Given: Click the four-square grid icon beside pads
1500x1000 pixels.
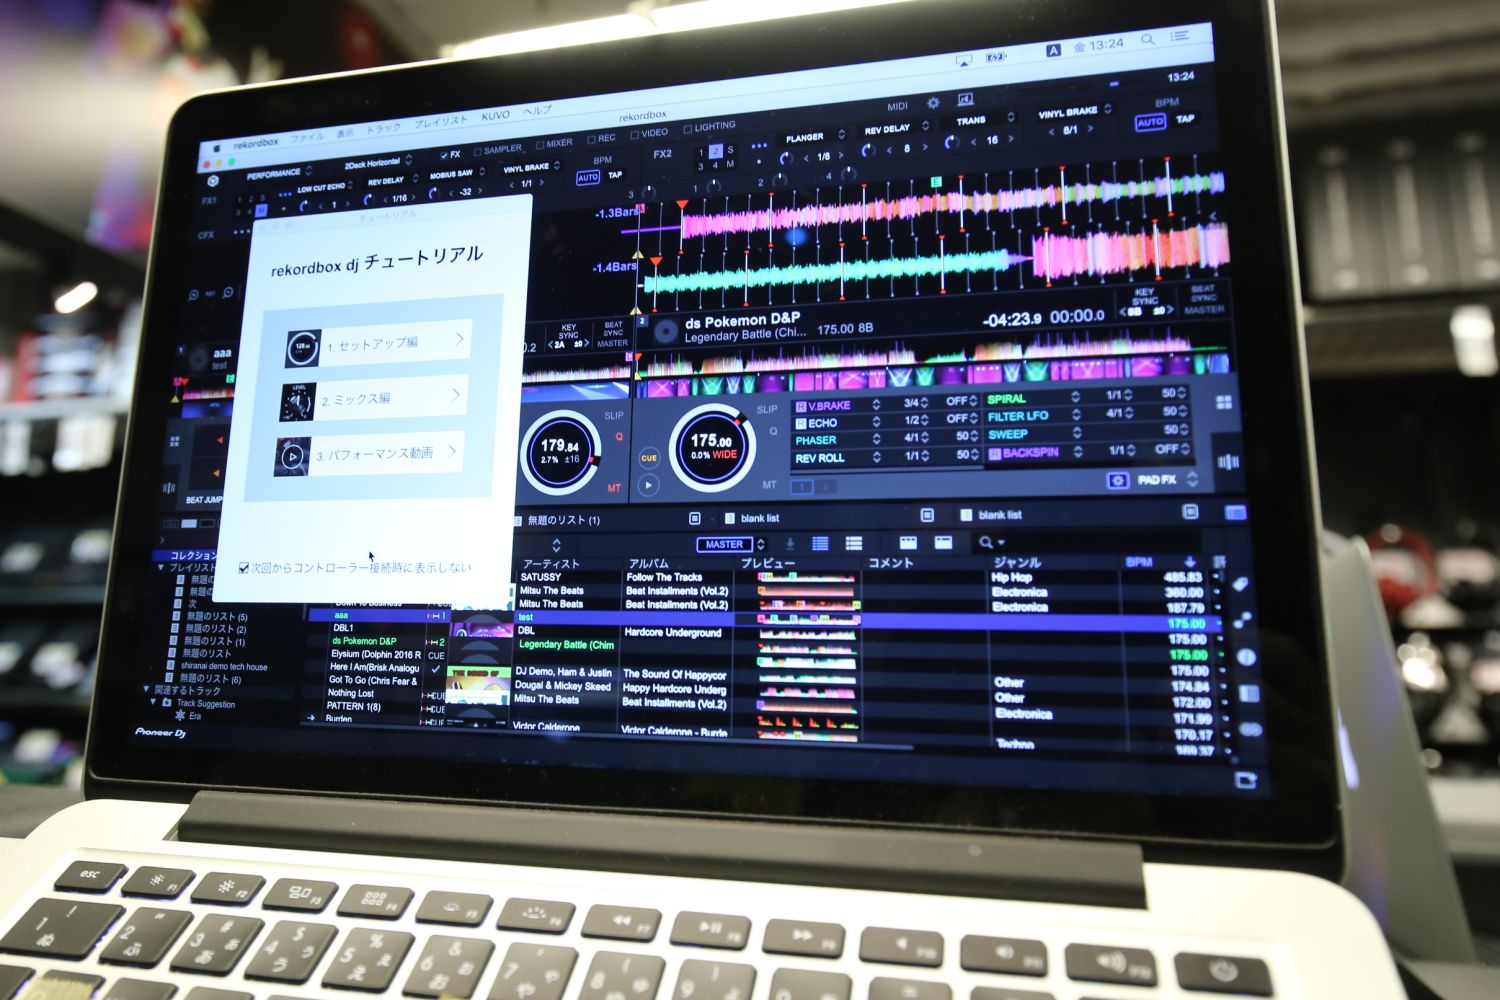Looking at the screenshot, I should coord(1224,402).
